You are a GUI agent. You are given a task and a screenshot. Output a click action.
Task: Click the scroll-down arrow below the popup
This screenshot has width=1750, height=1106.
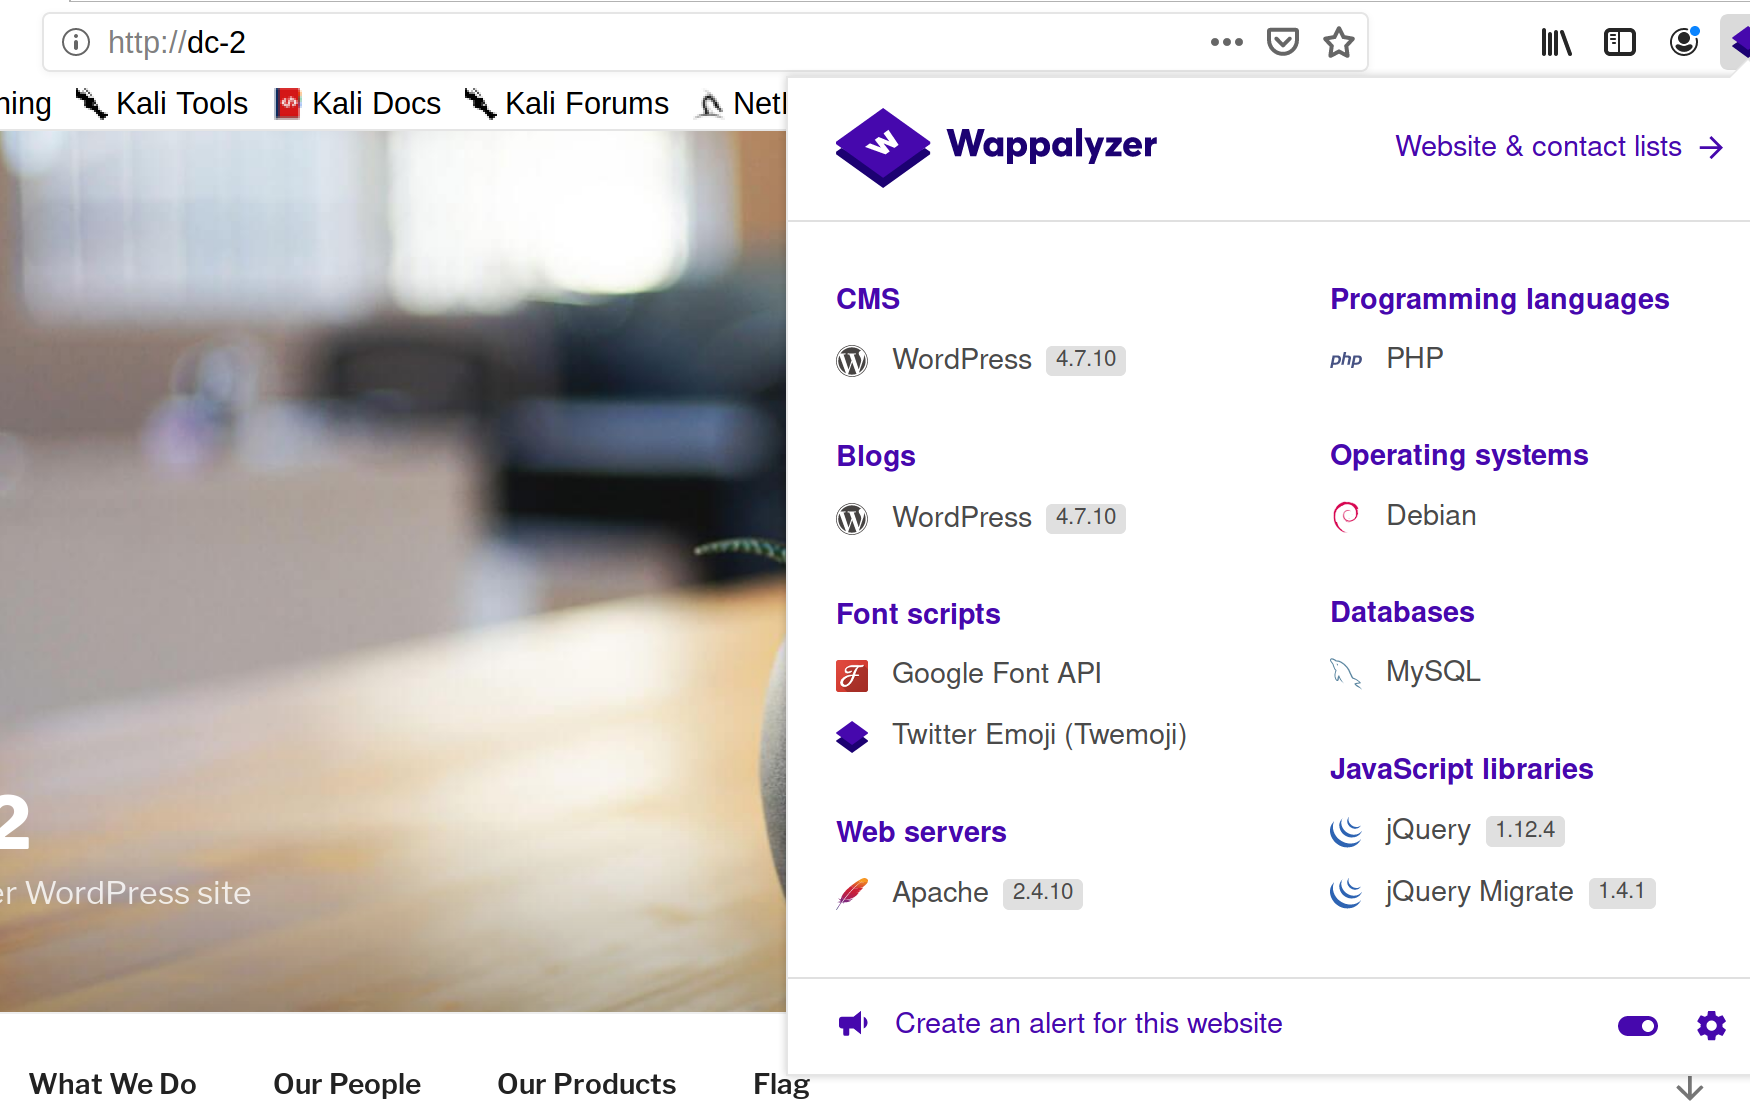click(x=1690, y=1088)
